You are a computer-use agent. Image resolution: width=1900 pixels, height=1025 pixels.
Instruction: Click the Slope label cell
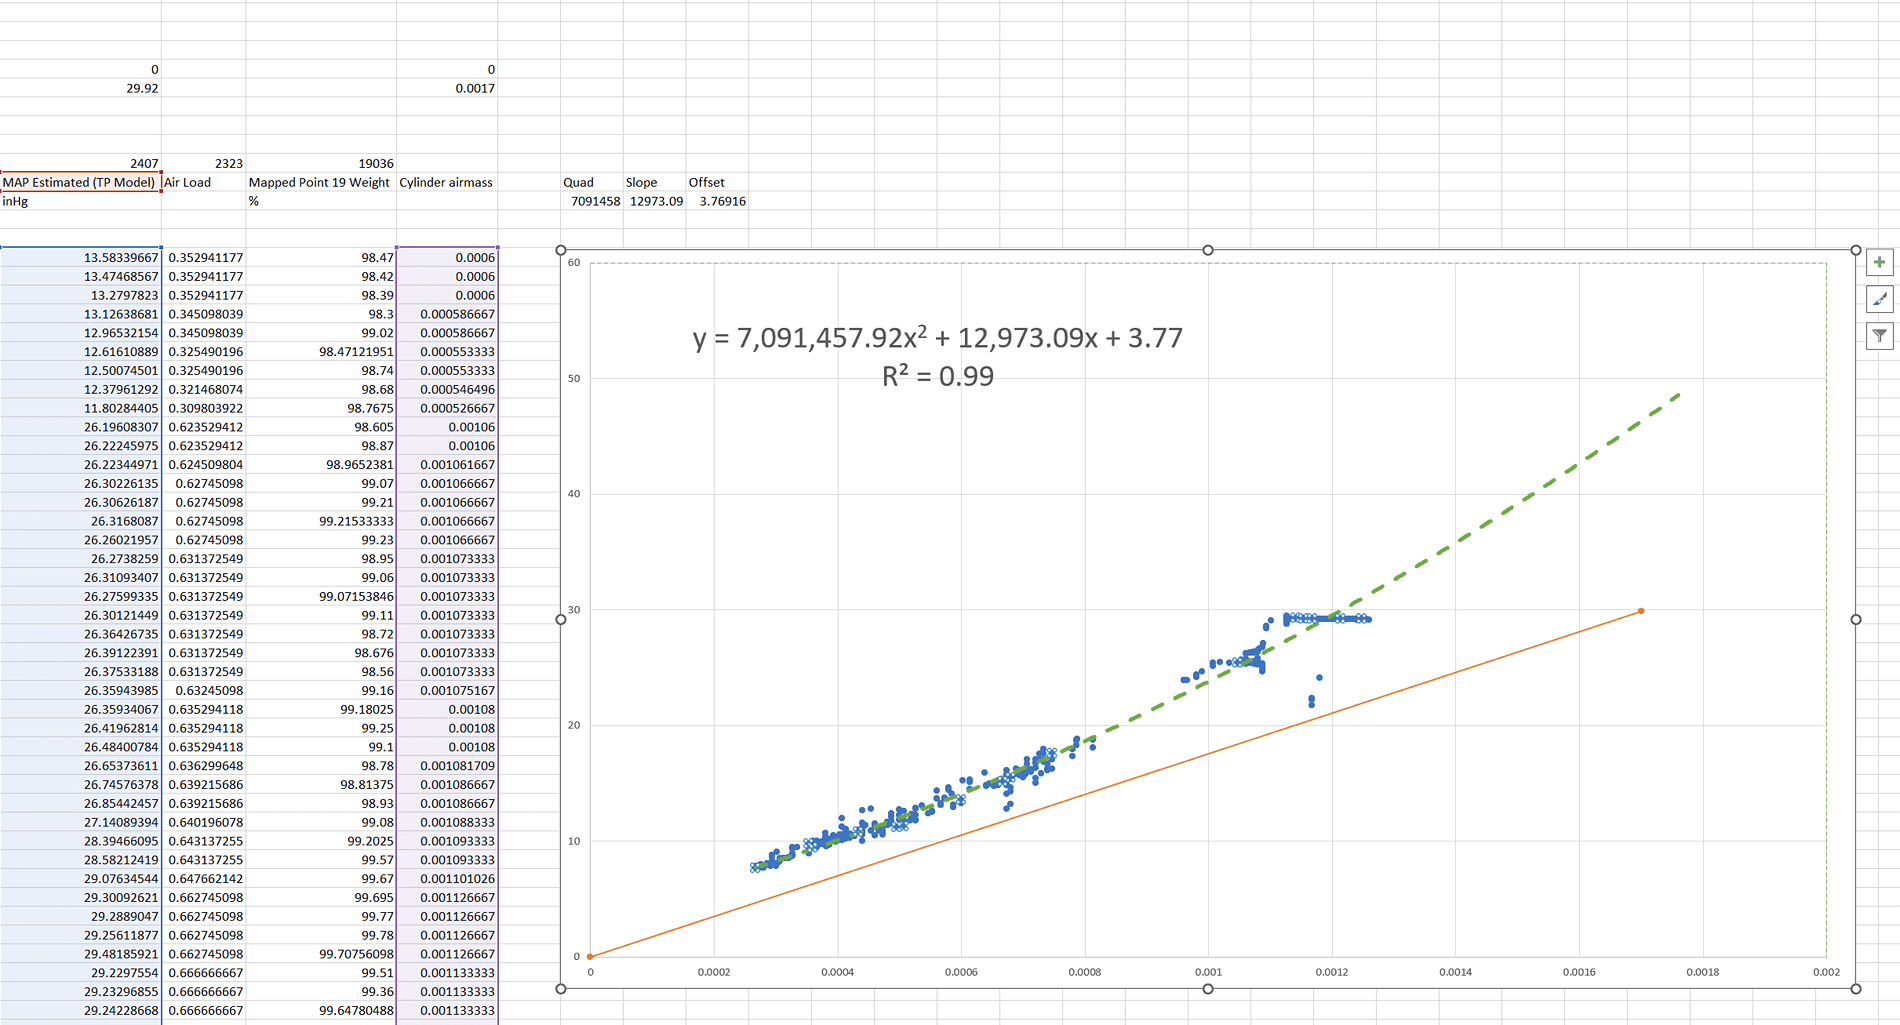click(655, 182)
